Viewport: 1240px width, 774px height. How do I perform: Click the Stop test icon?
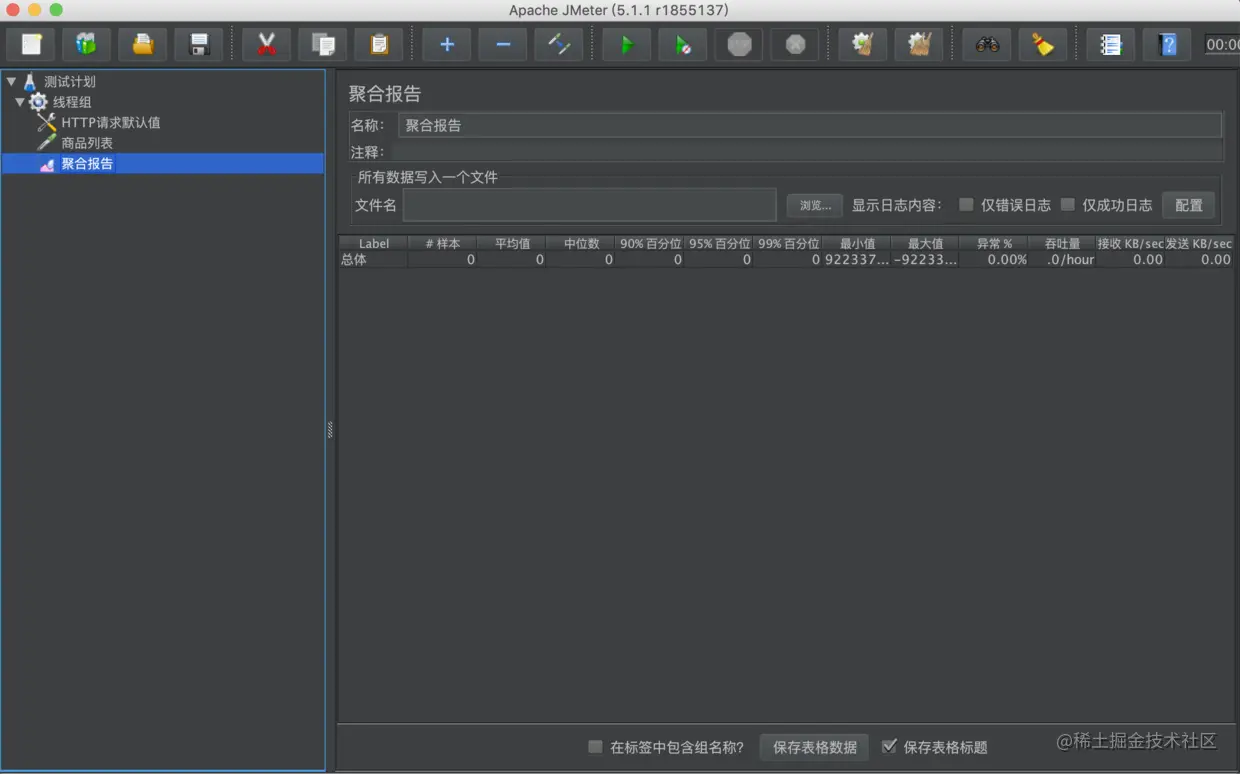tap(739, 45)
